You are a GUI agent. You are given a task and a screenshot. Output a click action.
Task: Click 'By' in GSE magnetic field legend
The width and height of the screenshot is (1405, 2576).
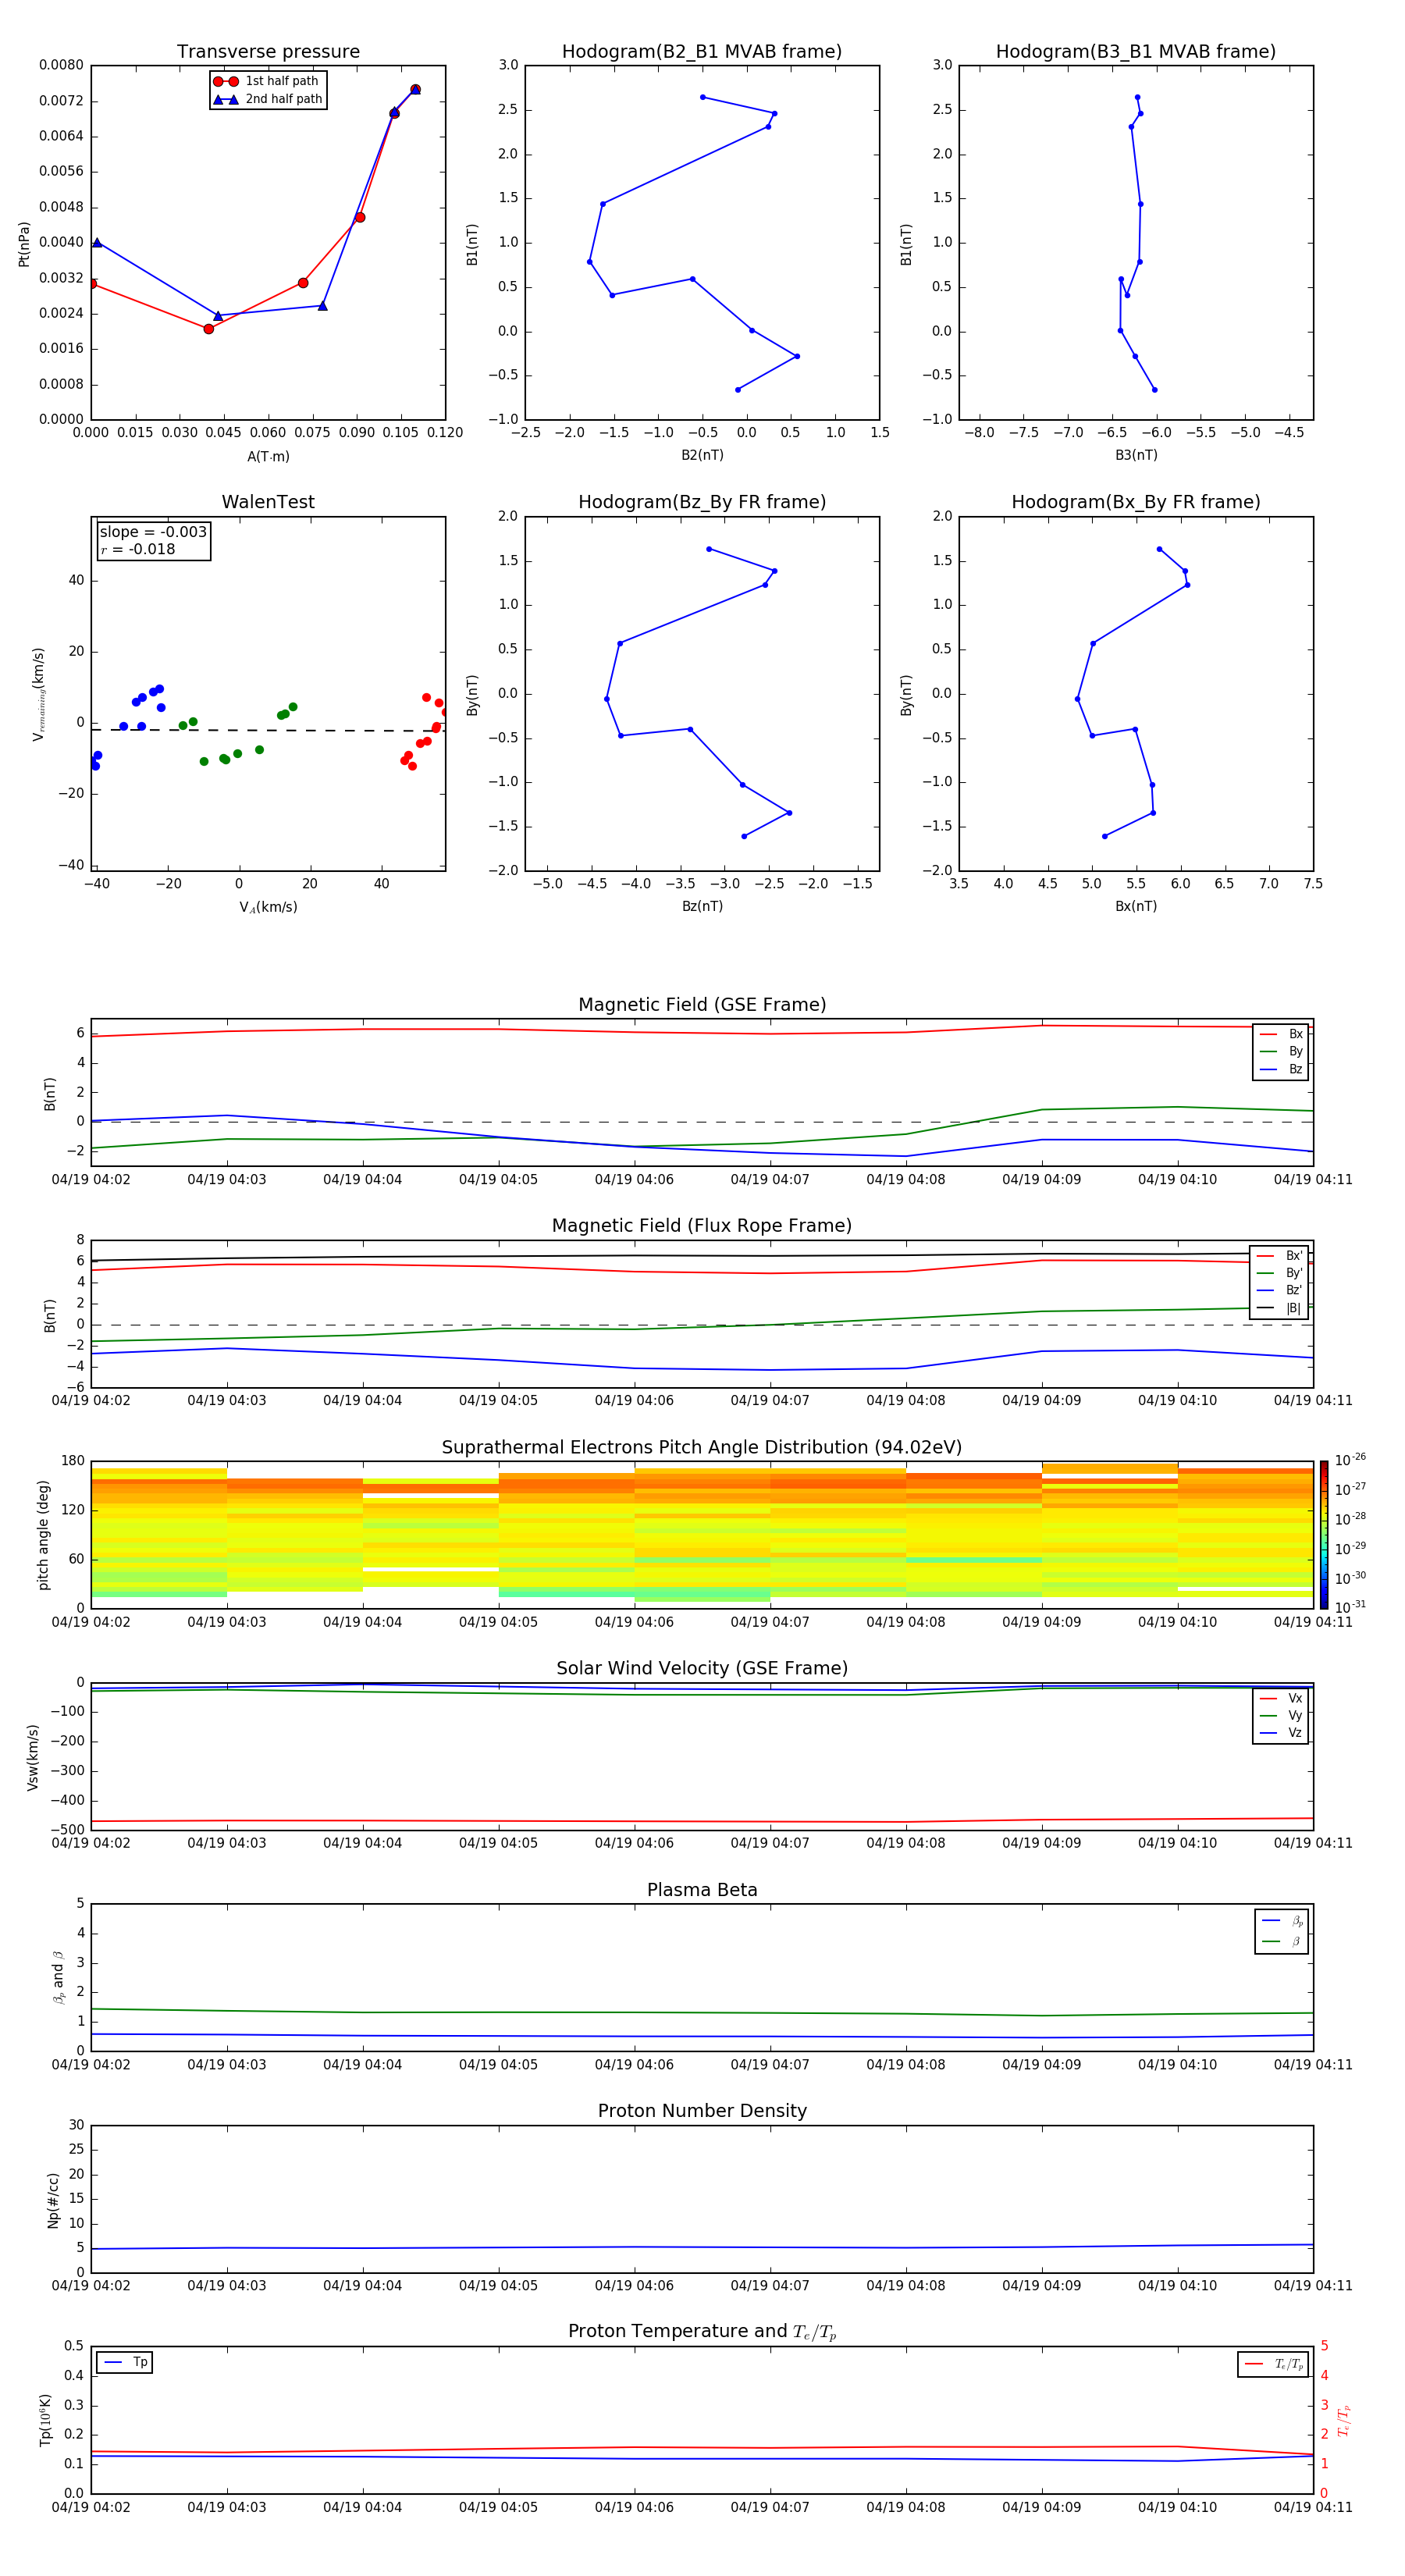1281,1051
